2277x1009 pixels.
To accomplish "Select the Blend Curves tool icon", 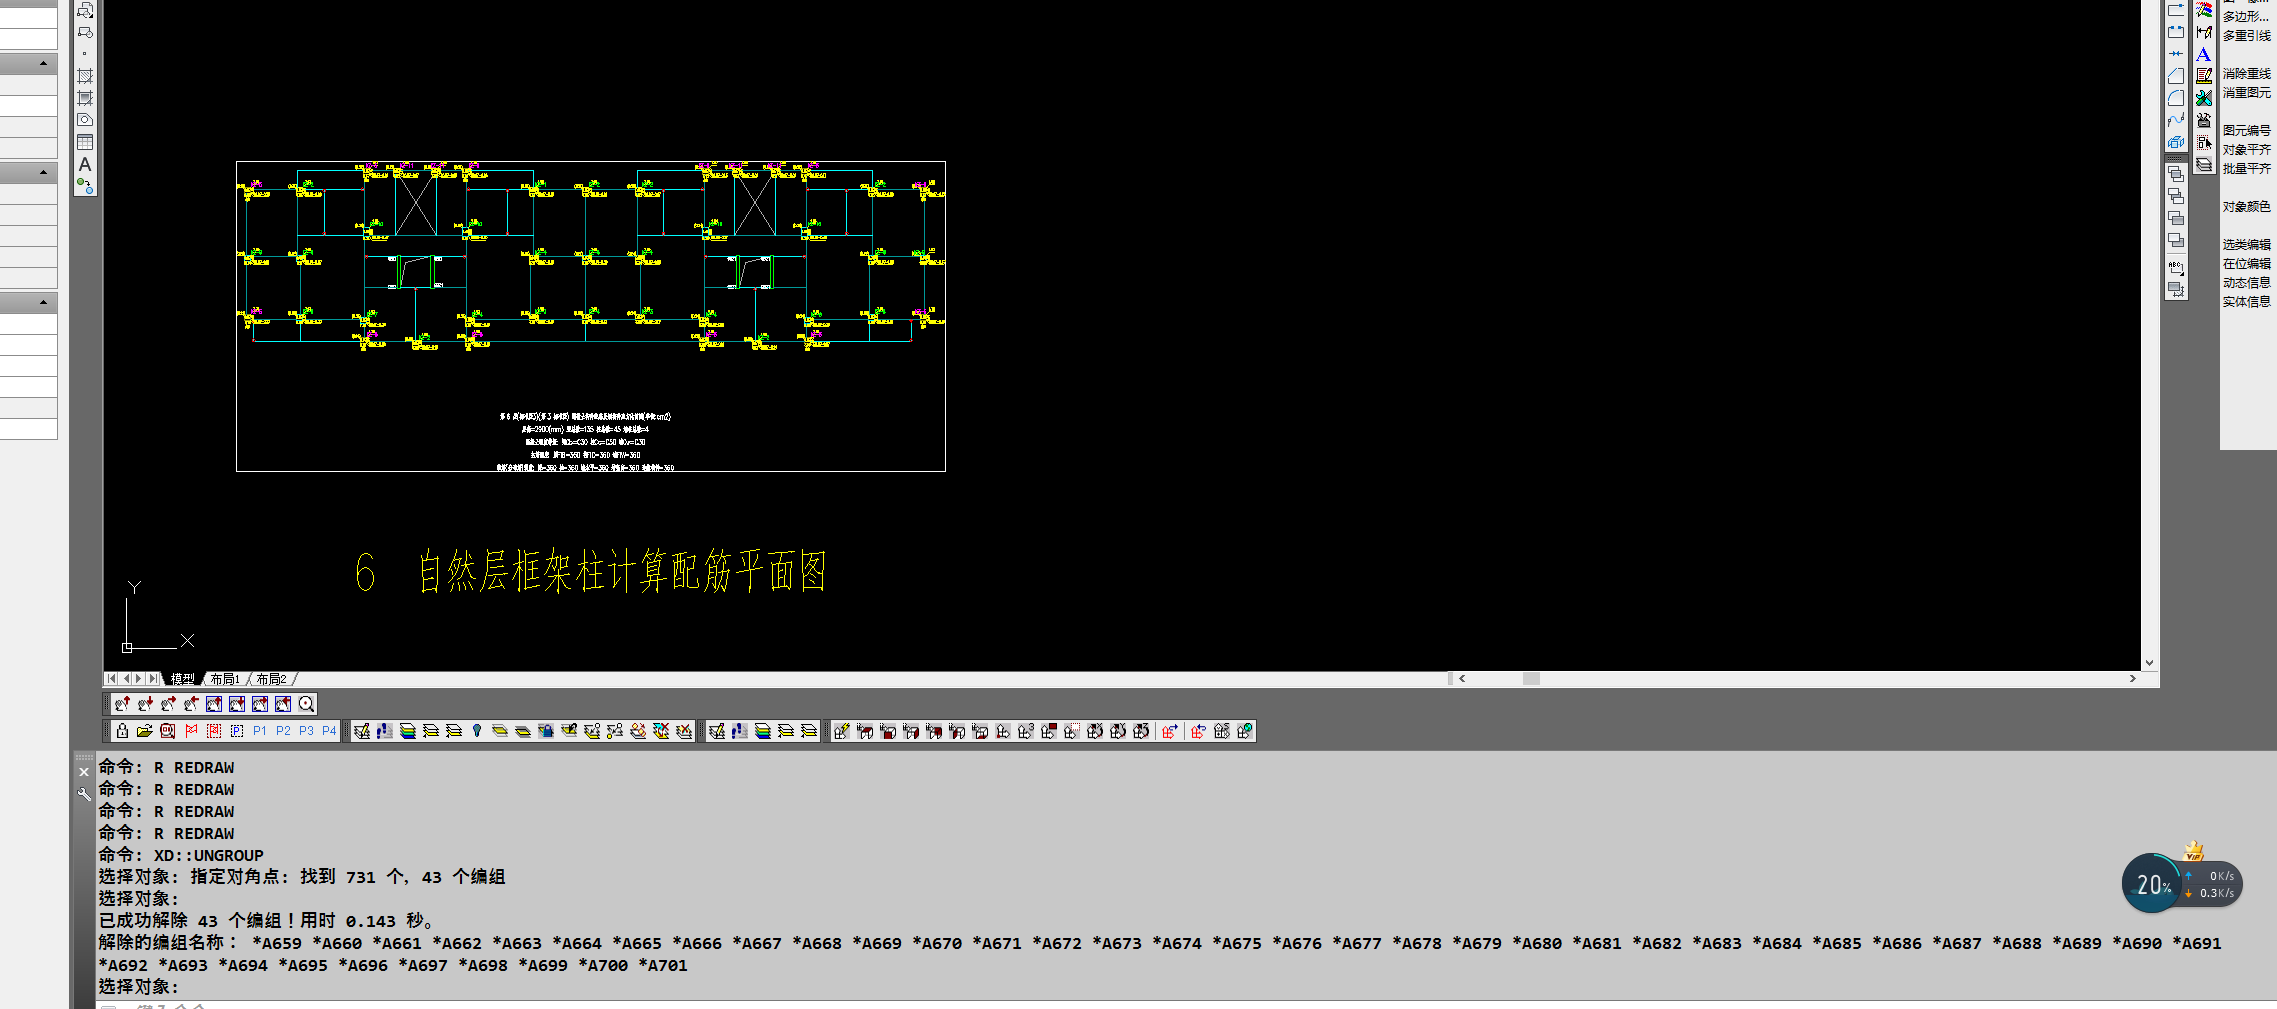I will 2176,120.
